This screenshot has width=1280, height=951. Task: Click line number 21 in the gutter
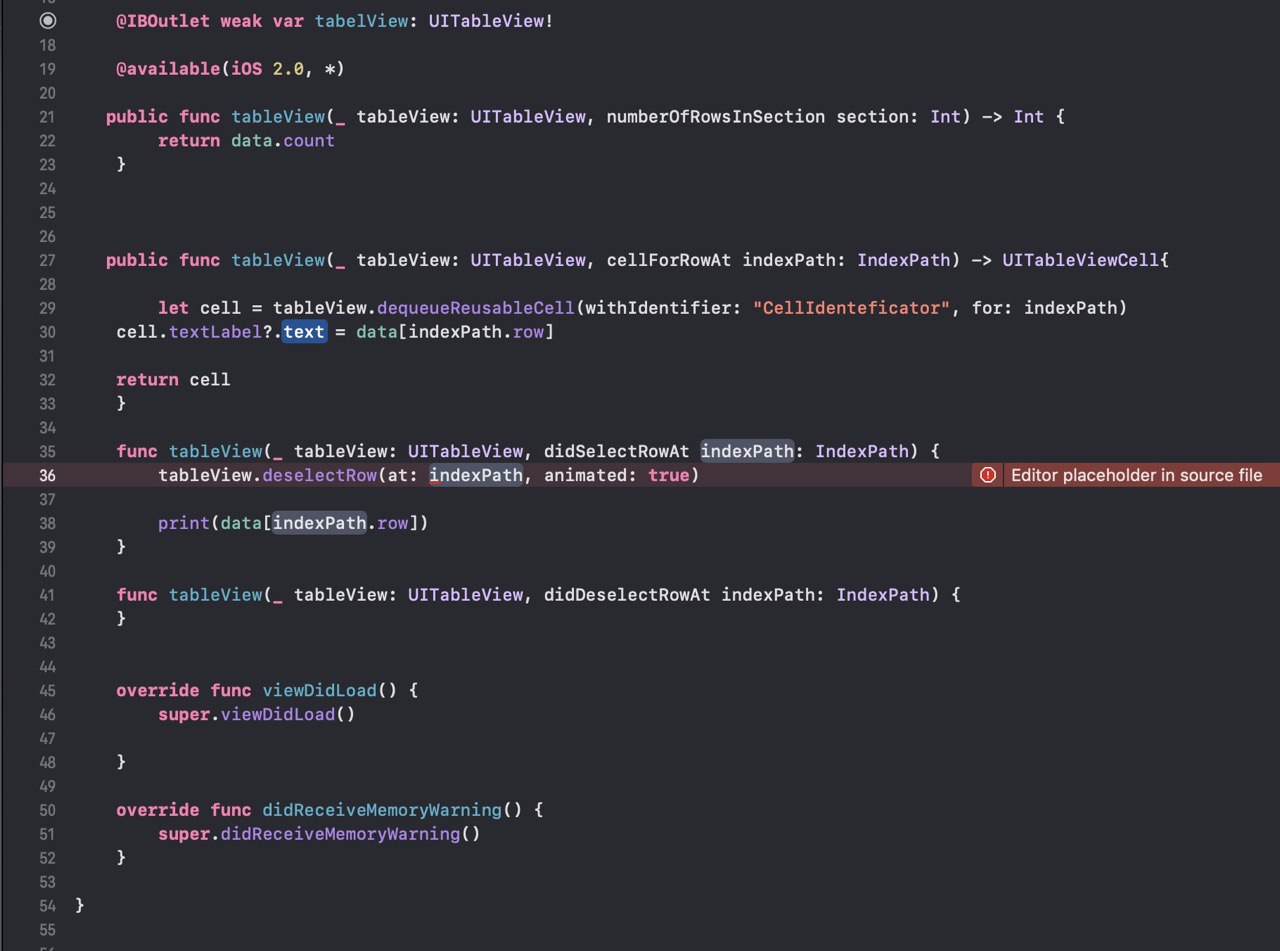click(x=47, y=117)
